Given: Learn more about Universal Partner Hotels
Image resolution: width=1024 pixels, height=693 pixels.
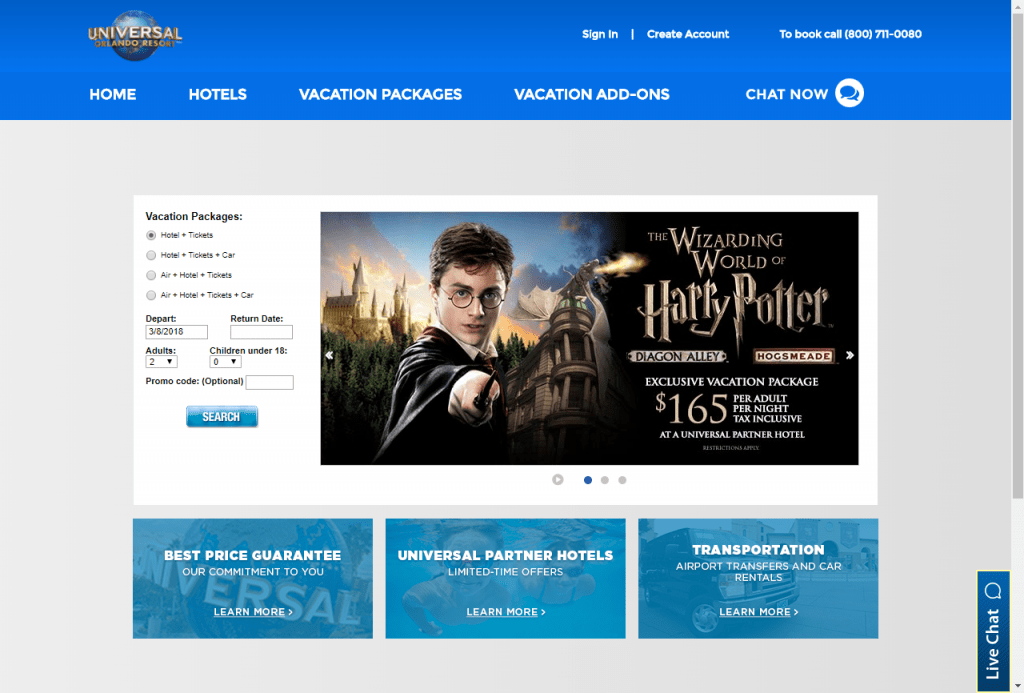Looking at the screenshot, I should (505, 612).
